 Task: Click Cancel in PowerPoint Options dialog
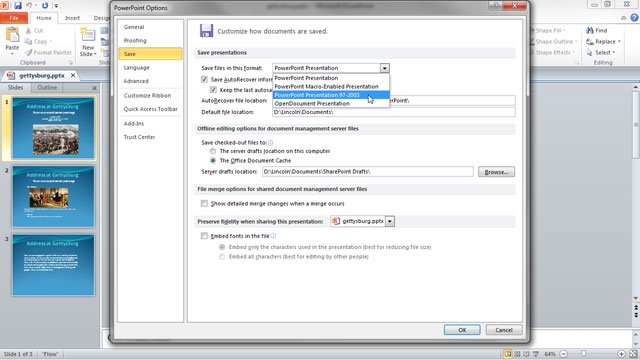(504, 330)
